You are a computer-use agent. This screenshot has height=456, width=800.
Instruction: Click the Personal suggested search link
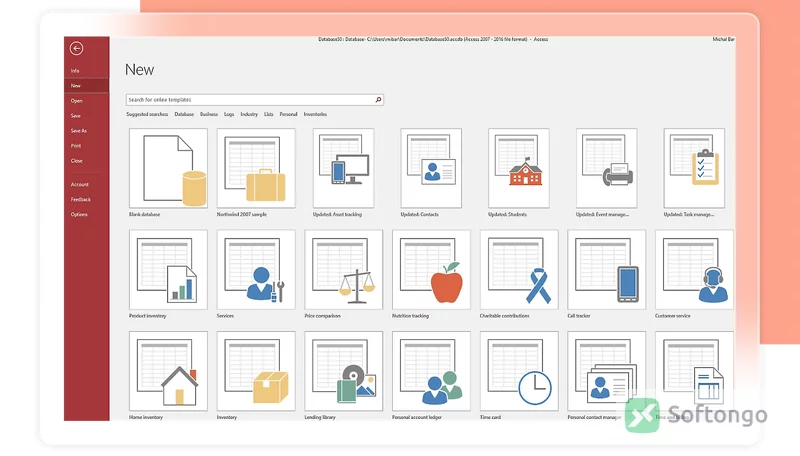288,114
